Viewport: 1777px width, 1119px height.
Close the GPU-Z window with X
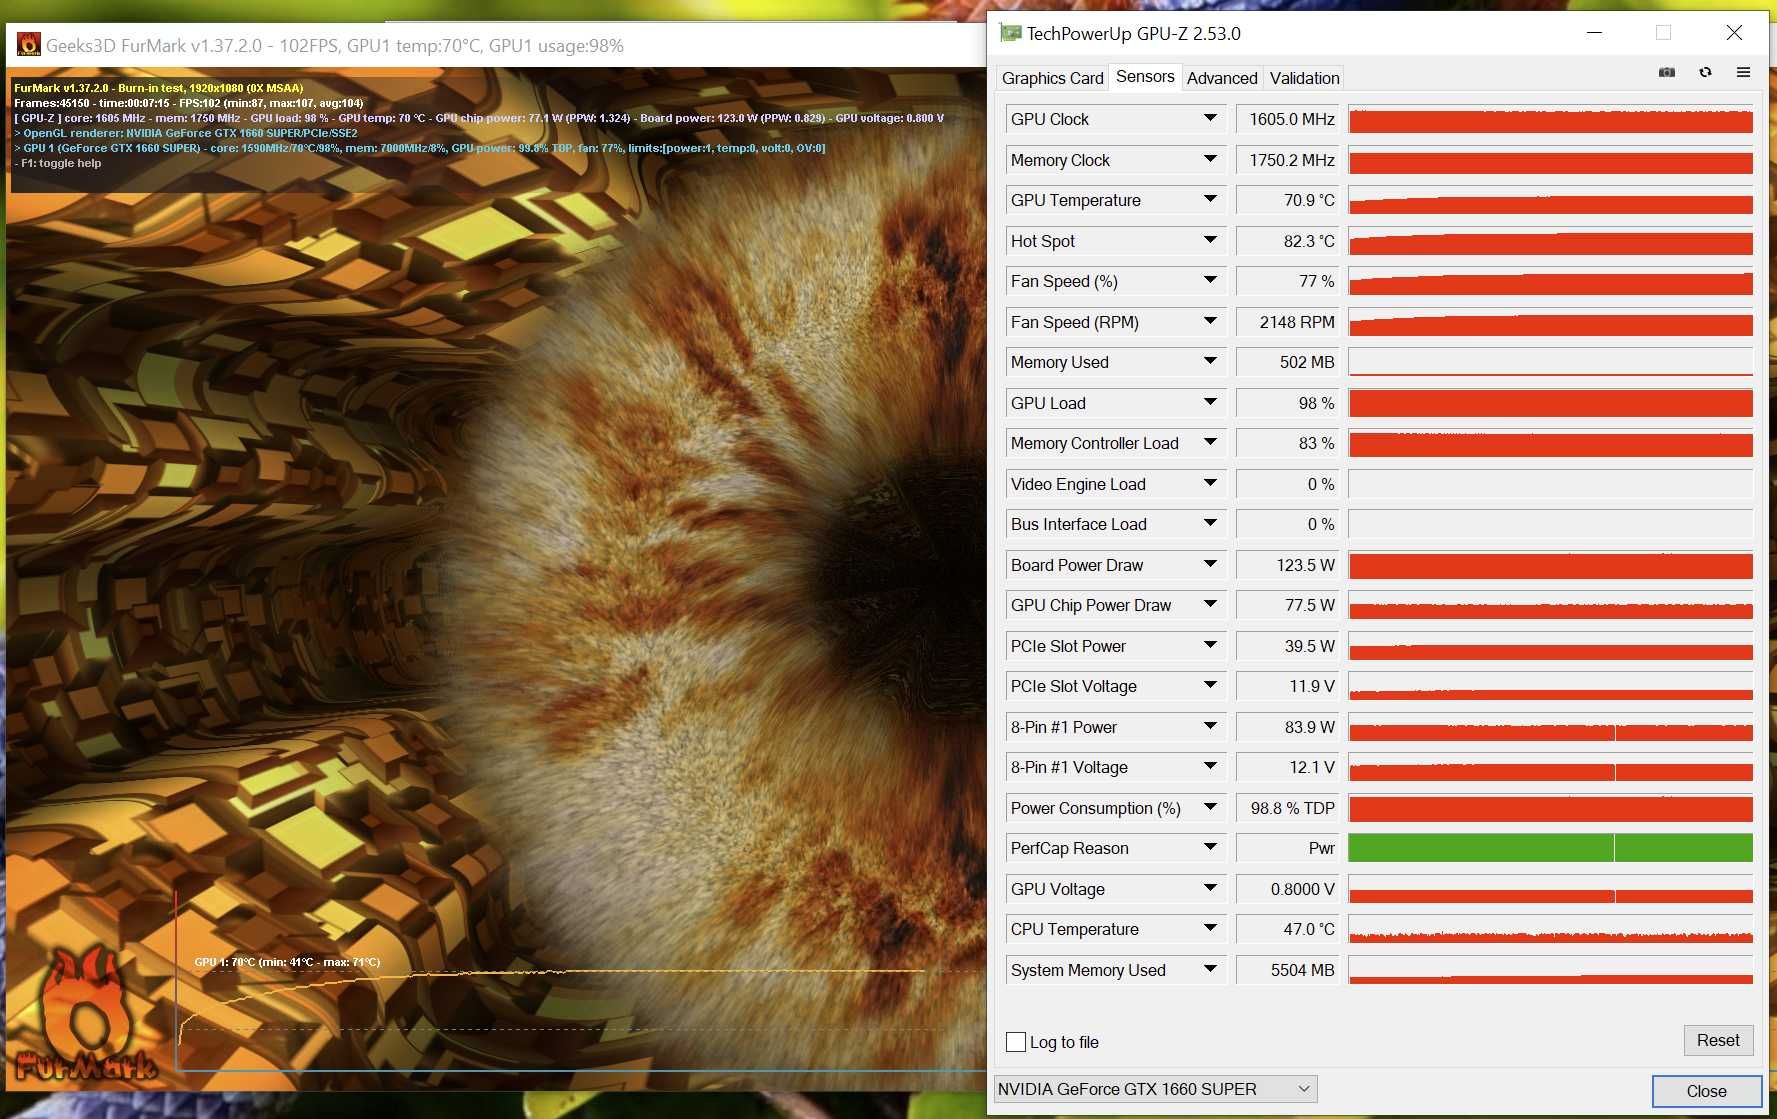(1735, 33)
